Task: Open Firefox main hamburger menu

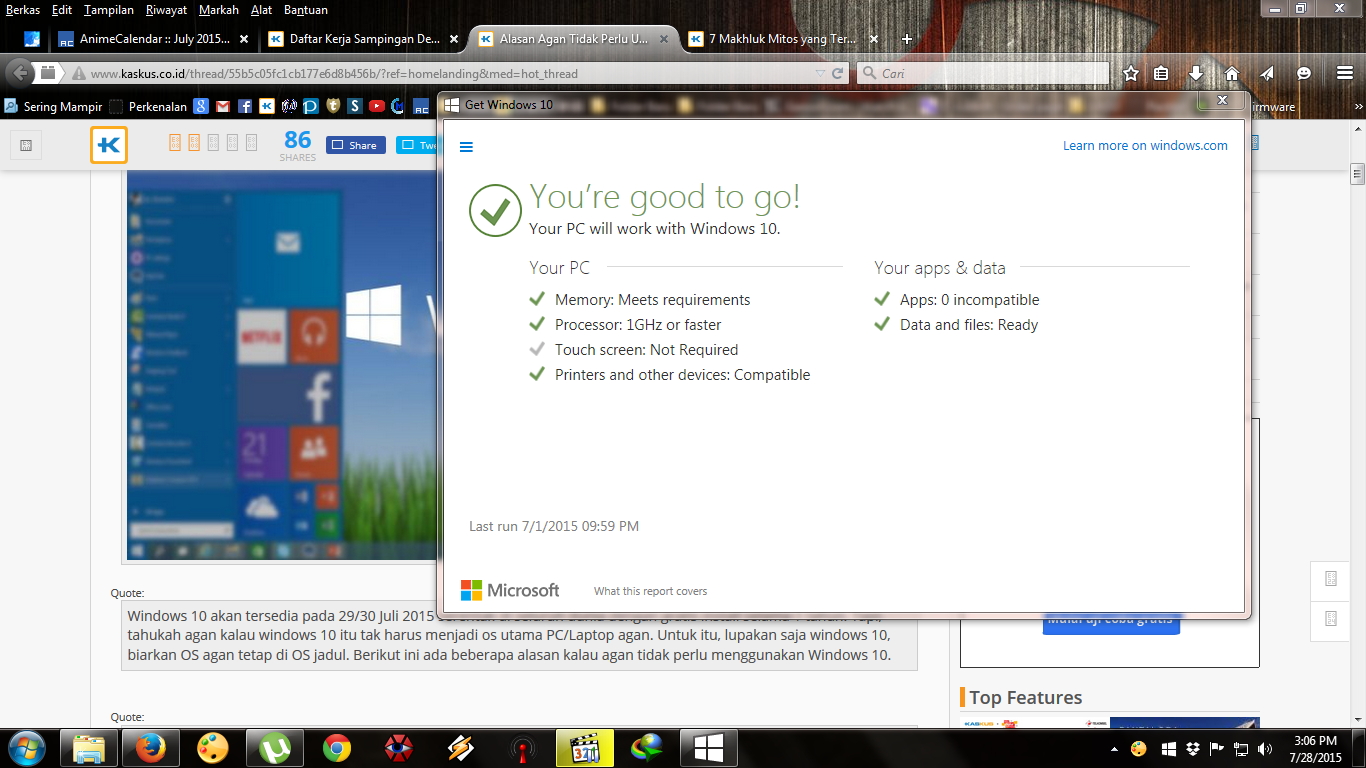Action: [x=1345, y=73]
